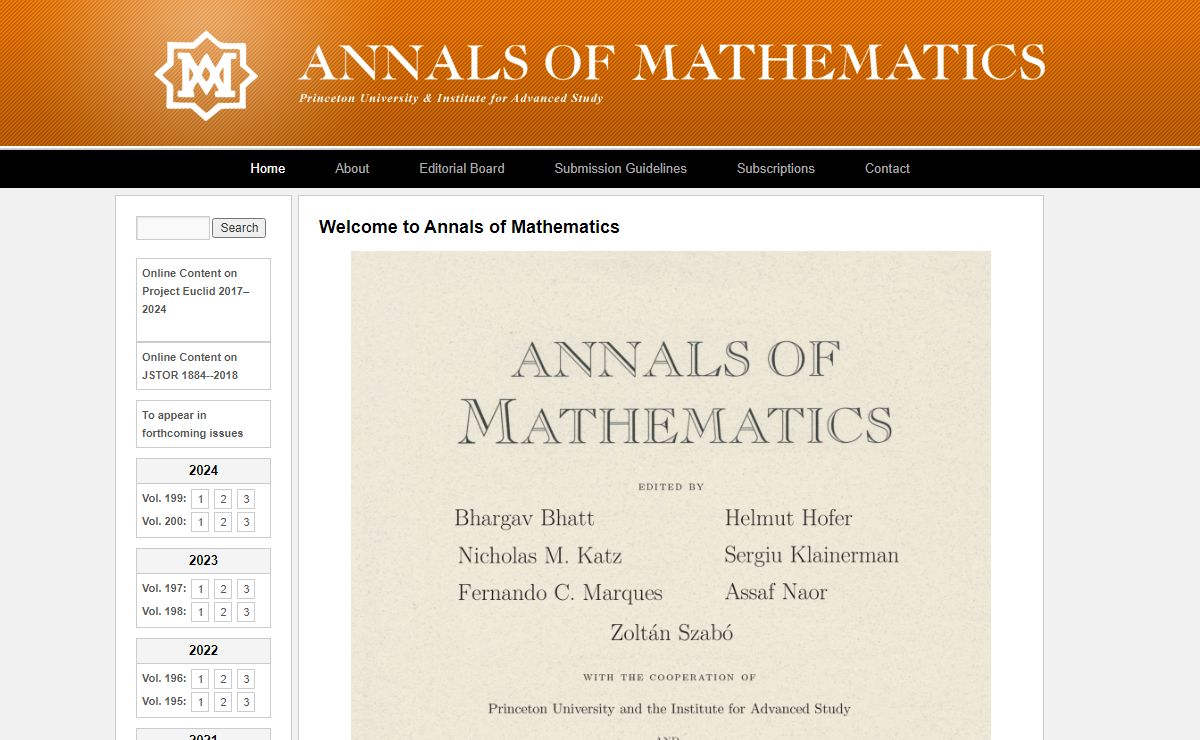
Task: Open Vol. 200 issue 2
Action: [x=223, y=522]
